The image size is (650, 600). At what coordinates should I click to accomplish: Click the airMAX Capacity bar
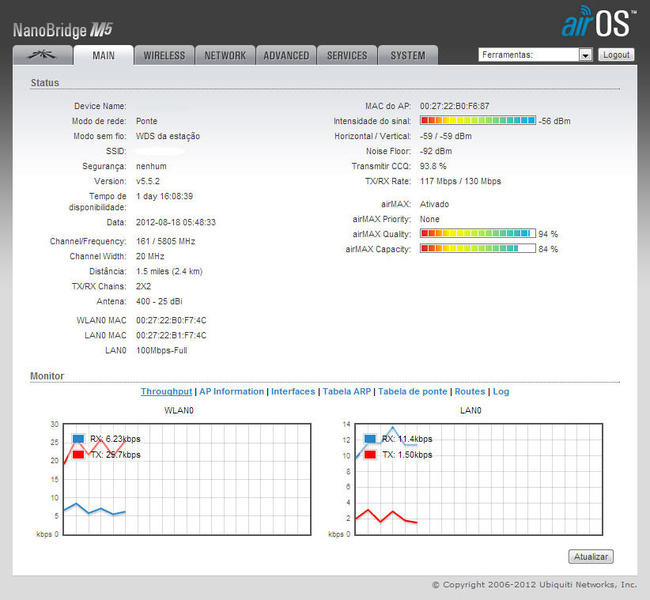tap(478, 248)
